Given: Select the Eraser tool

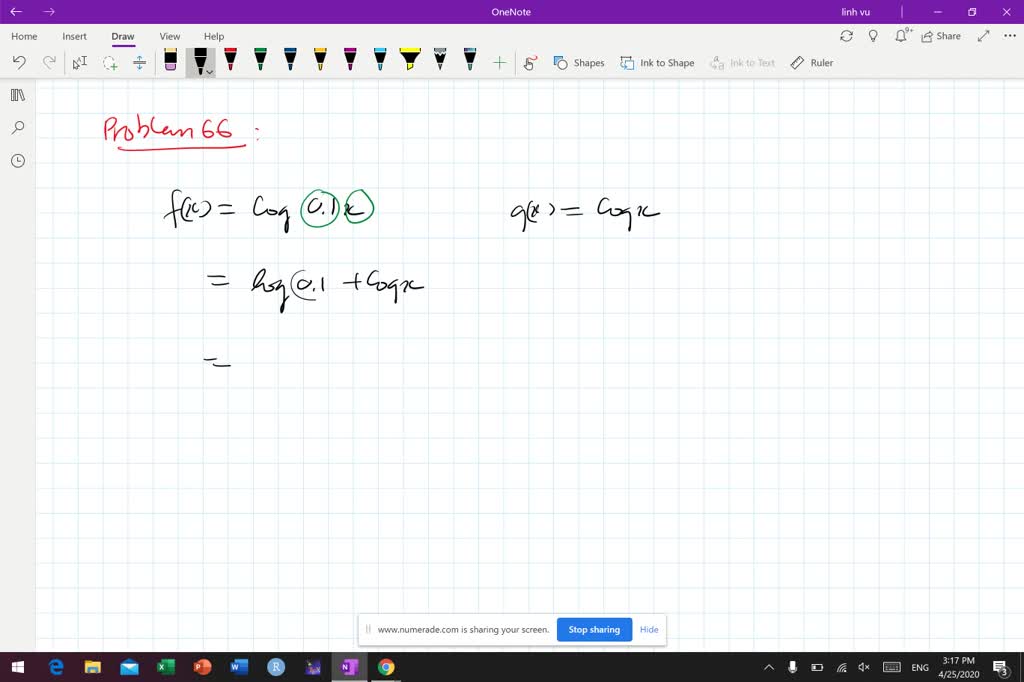Looking at the screenshot, I should click(x=169, y=62).
